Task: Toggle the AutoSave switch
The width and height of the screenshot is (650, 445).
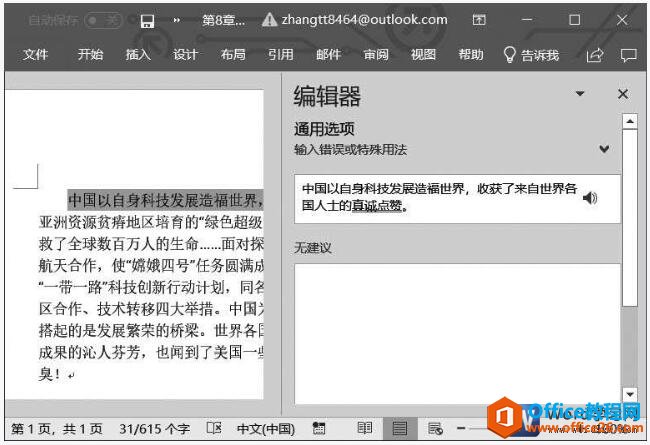Action: pos(104,20)
